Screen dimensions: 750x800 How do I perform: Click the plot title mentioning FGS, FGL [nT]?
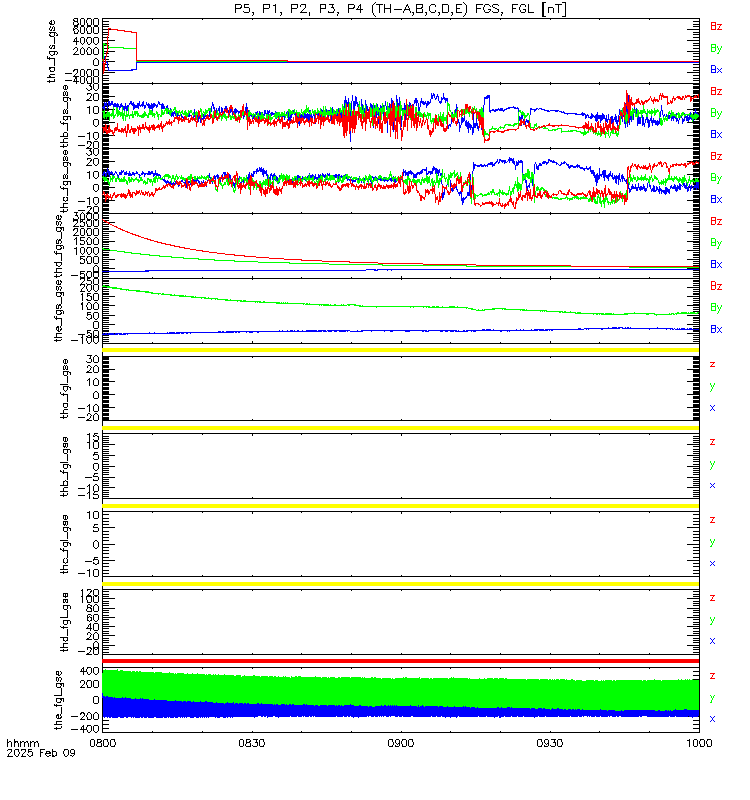pyautogui.click(x=400, y=9)
